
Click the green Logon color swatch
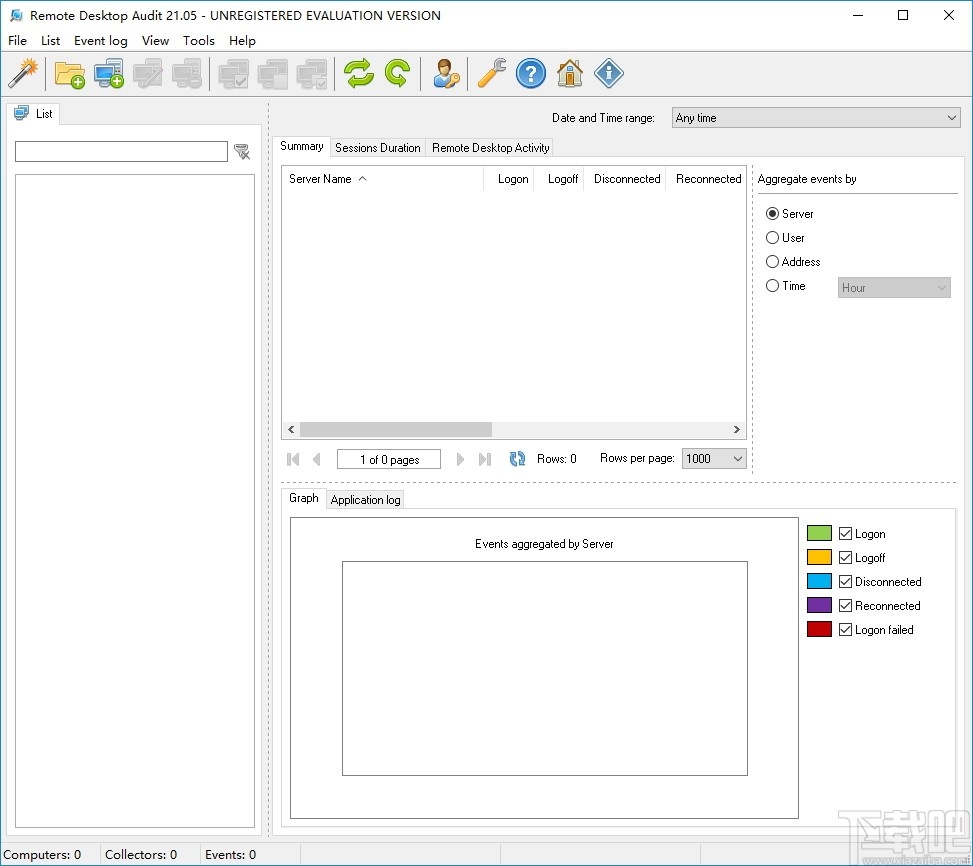[818, 533]
